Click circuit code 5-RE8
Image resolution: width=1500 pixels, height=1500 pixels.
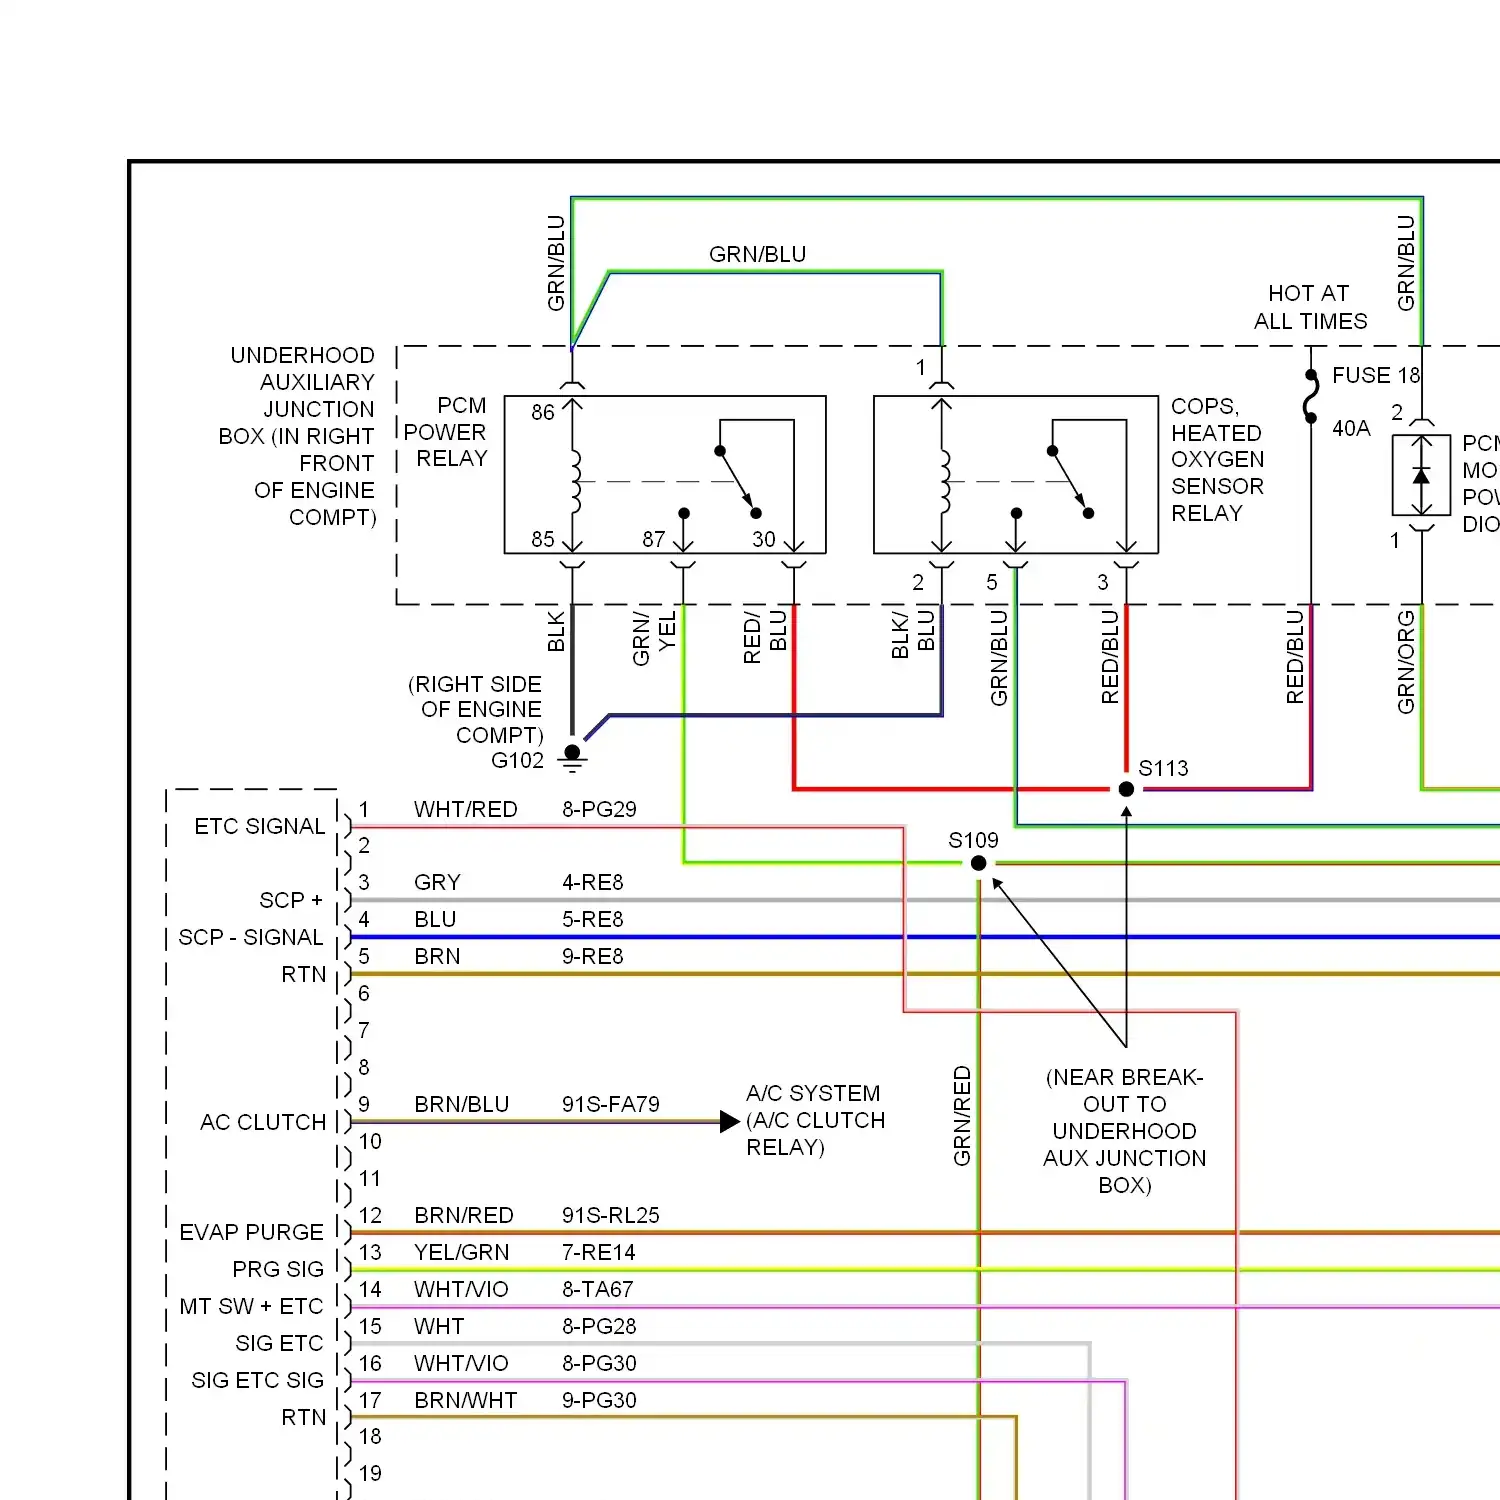592,919
